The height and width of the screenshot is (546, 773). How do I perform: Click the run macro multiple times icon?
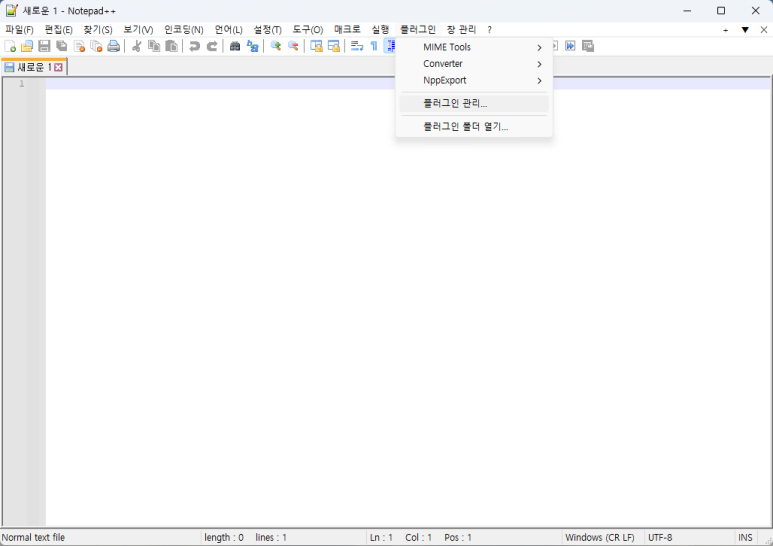coord(570,46)
